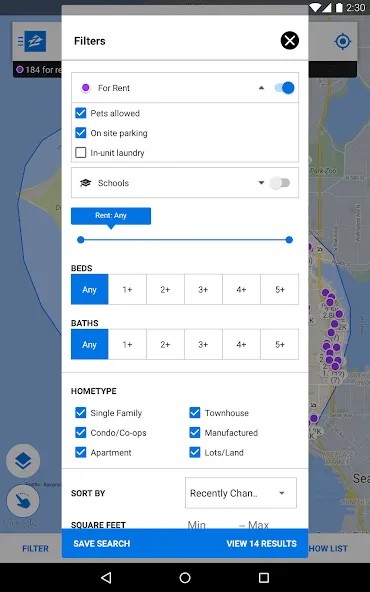The width and height of the screenshot is (370, 592).
Task: Tap the Zillow logo icon
Action: click(35, 41)
